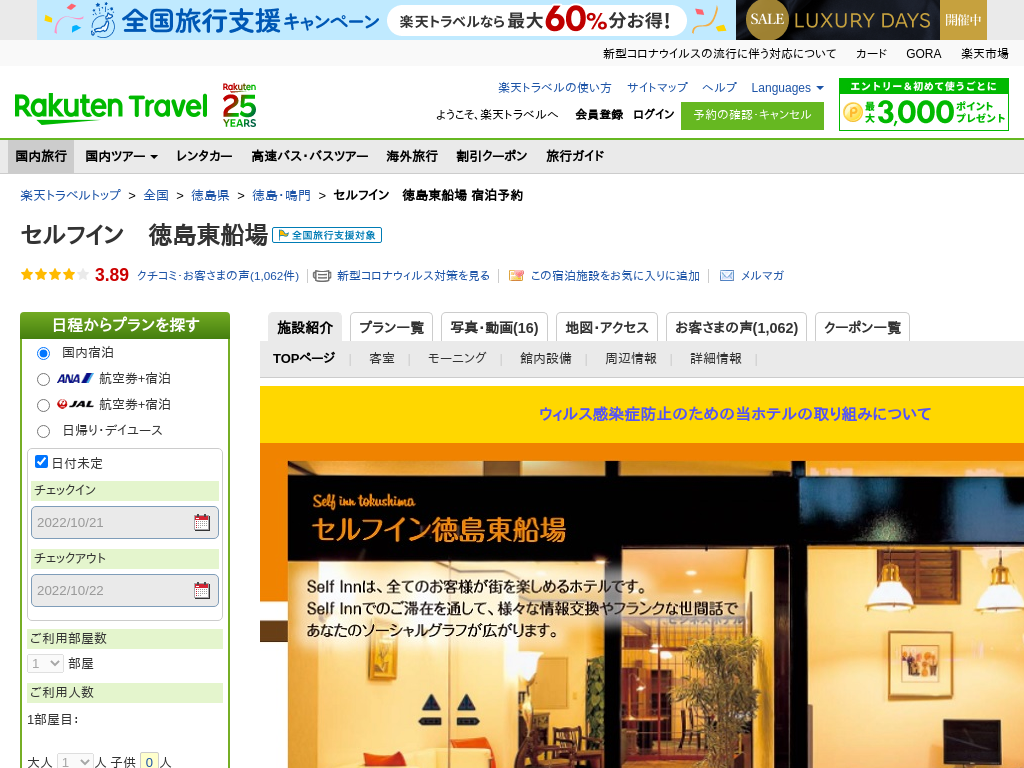Viewport: 1024px width, 768px height.
Task: Click the check-in date field 2022/10/21
Action: [x=125, y=522]
